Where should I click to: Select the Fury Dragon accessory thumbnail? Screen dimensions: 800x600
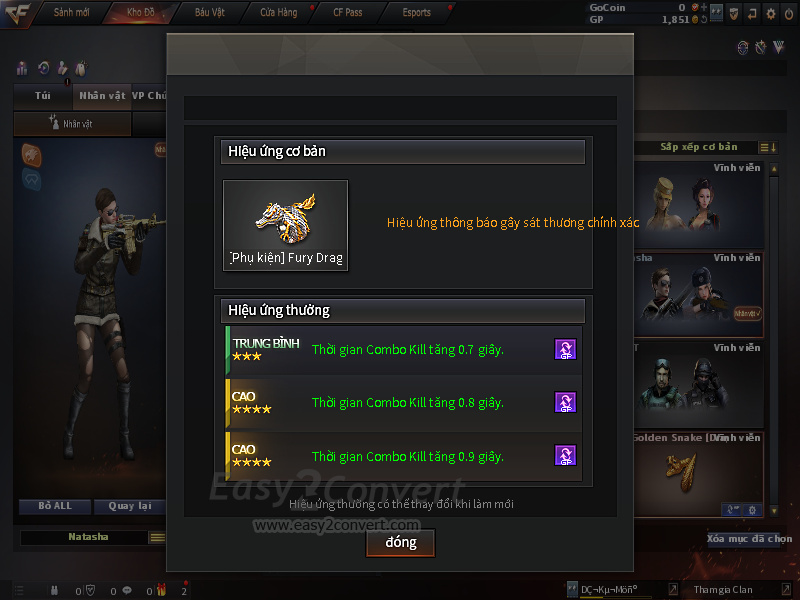click(x=286, y=225)
